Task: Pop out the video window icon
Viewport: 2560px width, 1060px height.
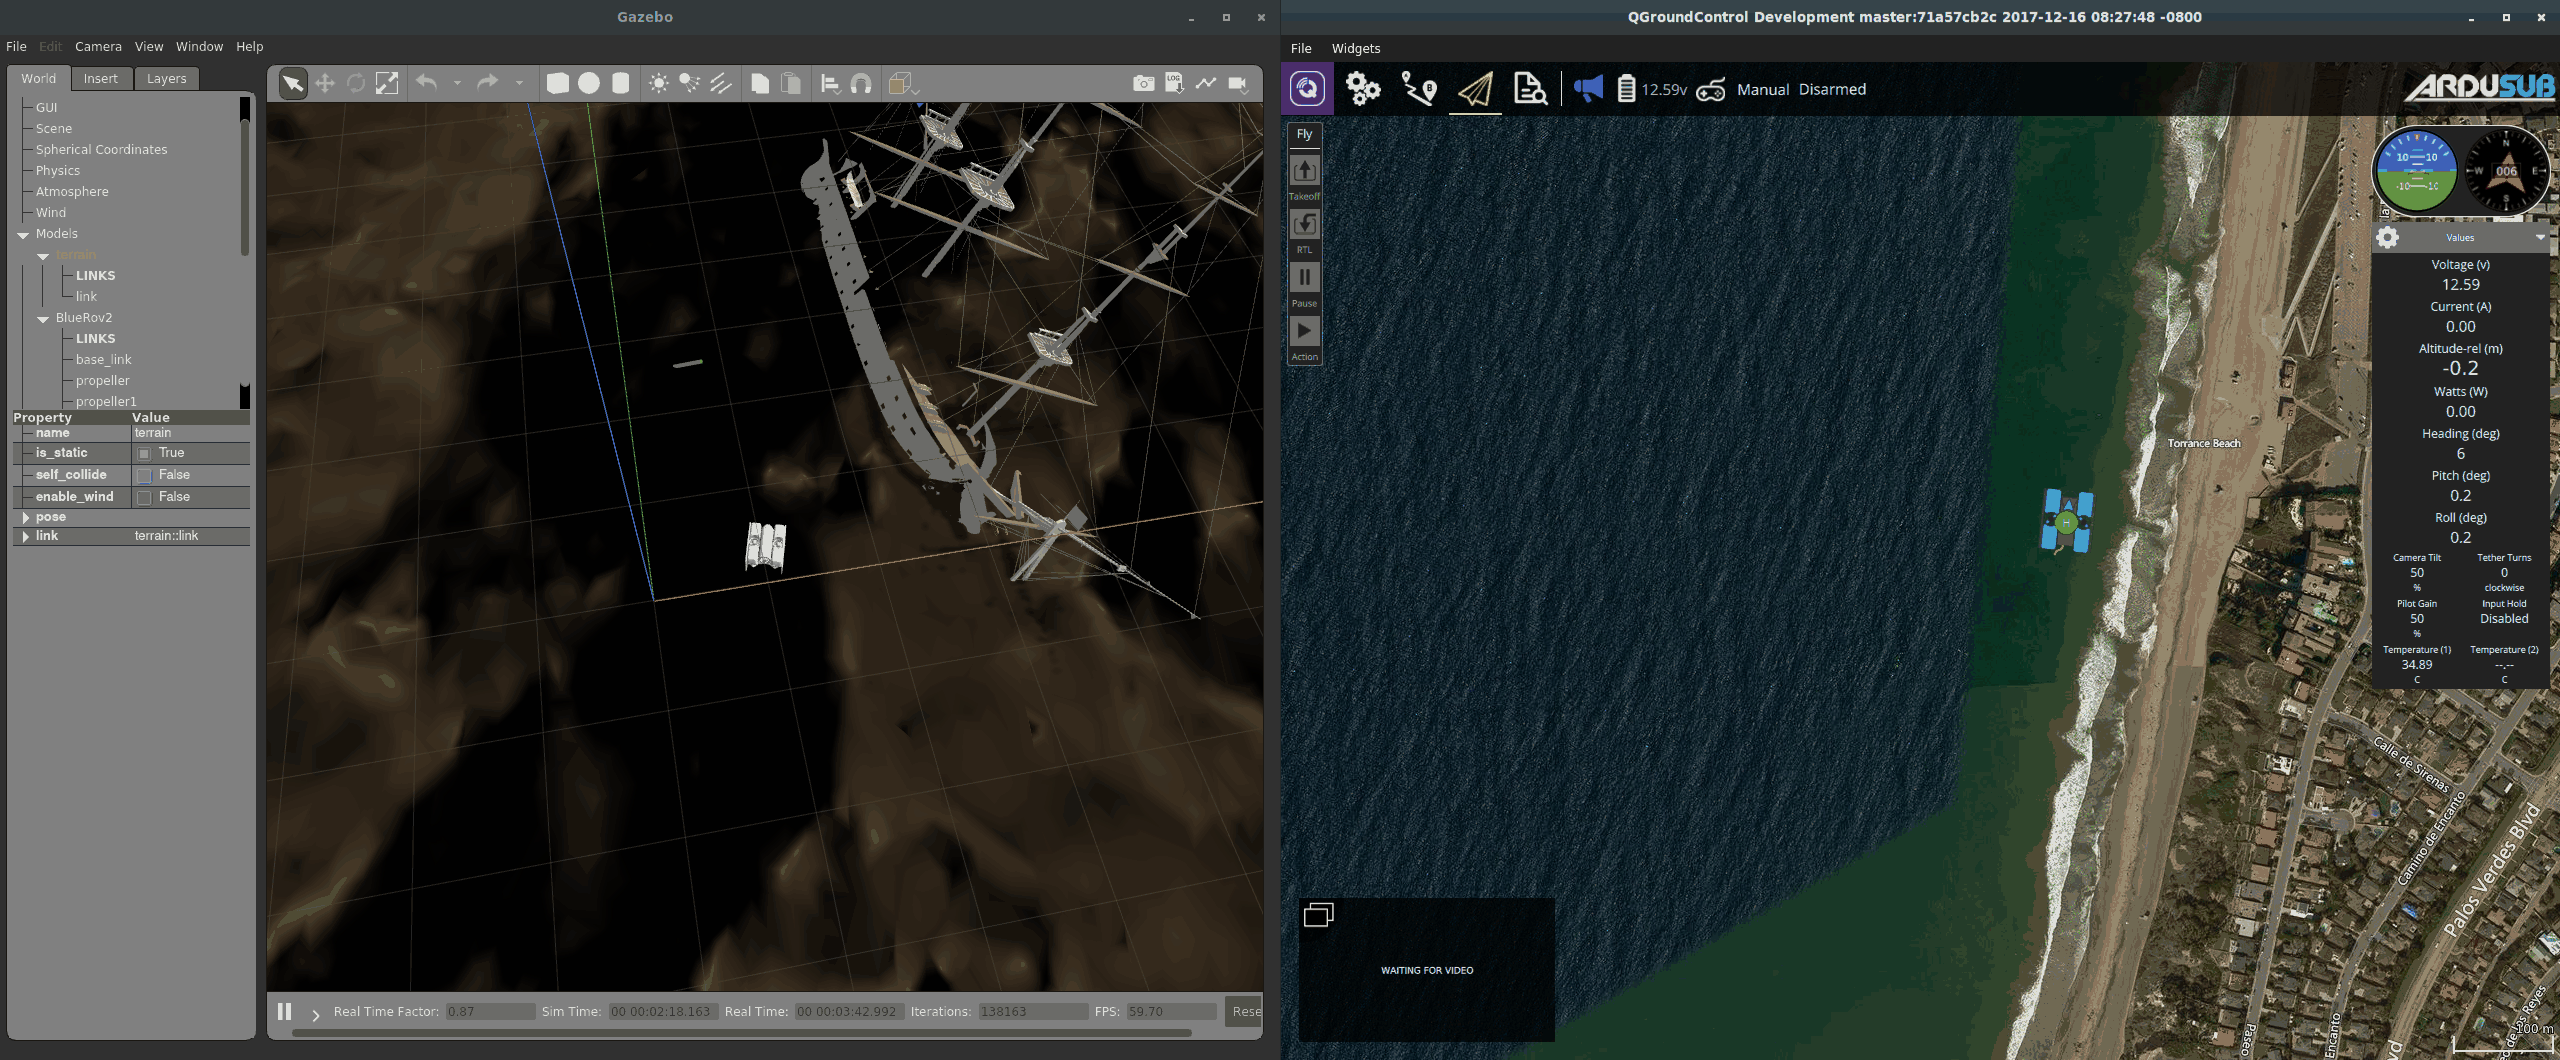Action: click(x=1318, y=915)
